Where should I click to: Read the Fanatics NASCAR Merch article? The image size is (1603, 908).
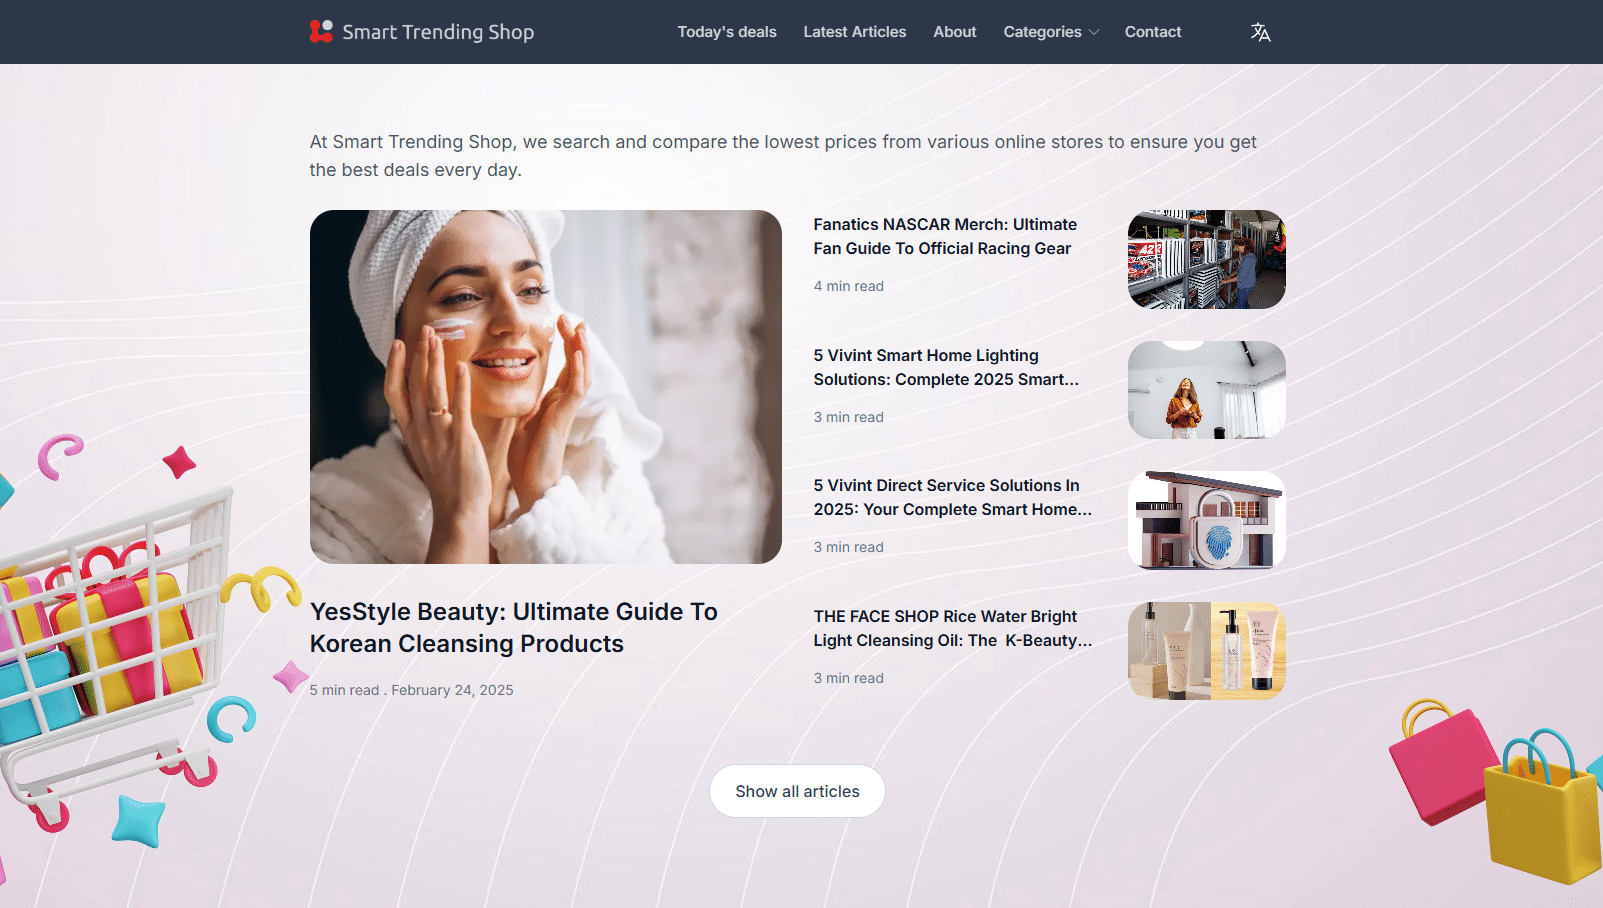tap(944, 237)
